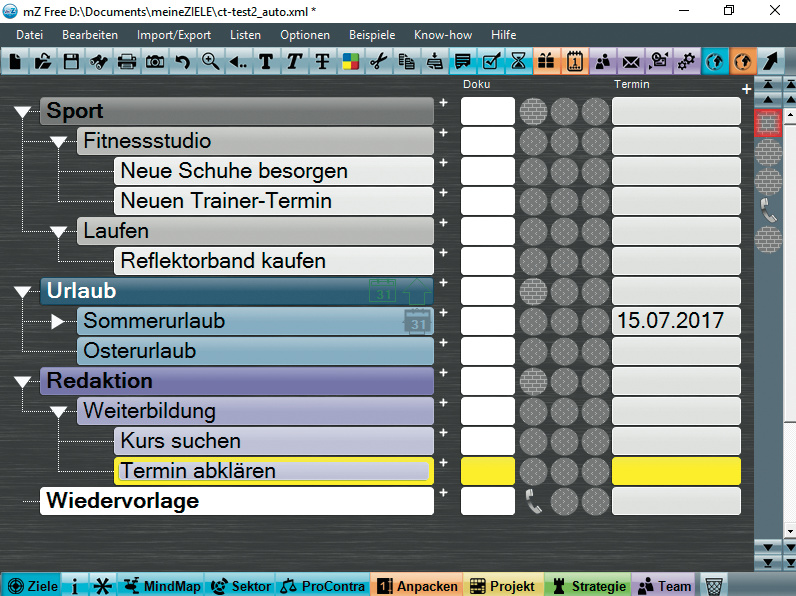Click the hourglass icon
Image resolution: width=796 pixels, height=596 pixels.
click(x=518, y=61)
